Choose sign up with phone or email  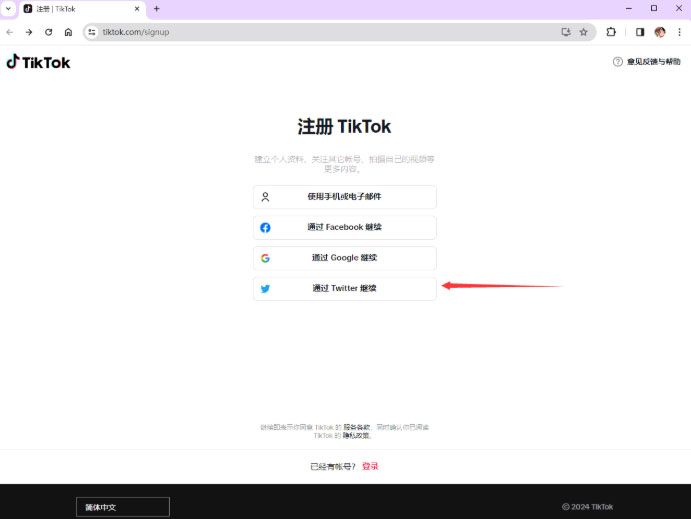(x=345, y=197)
